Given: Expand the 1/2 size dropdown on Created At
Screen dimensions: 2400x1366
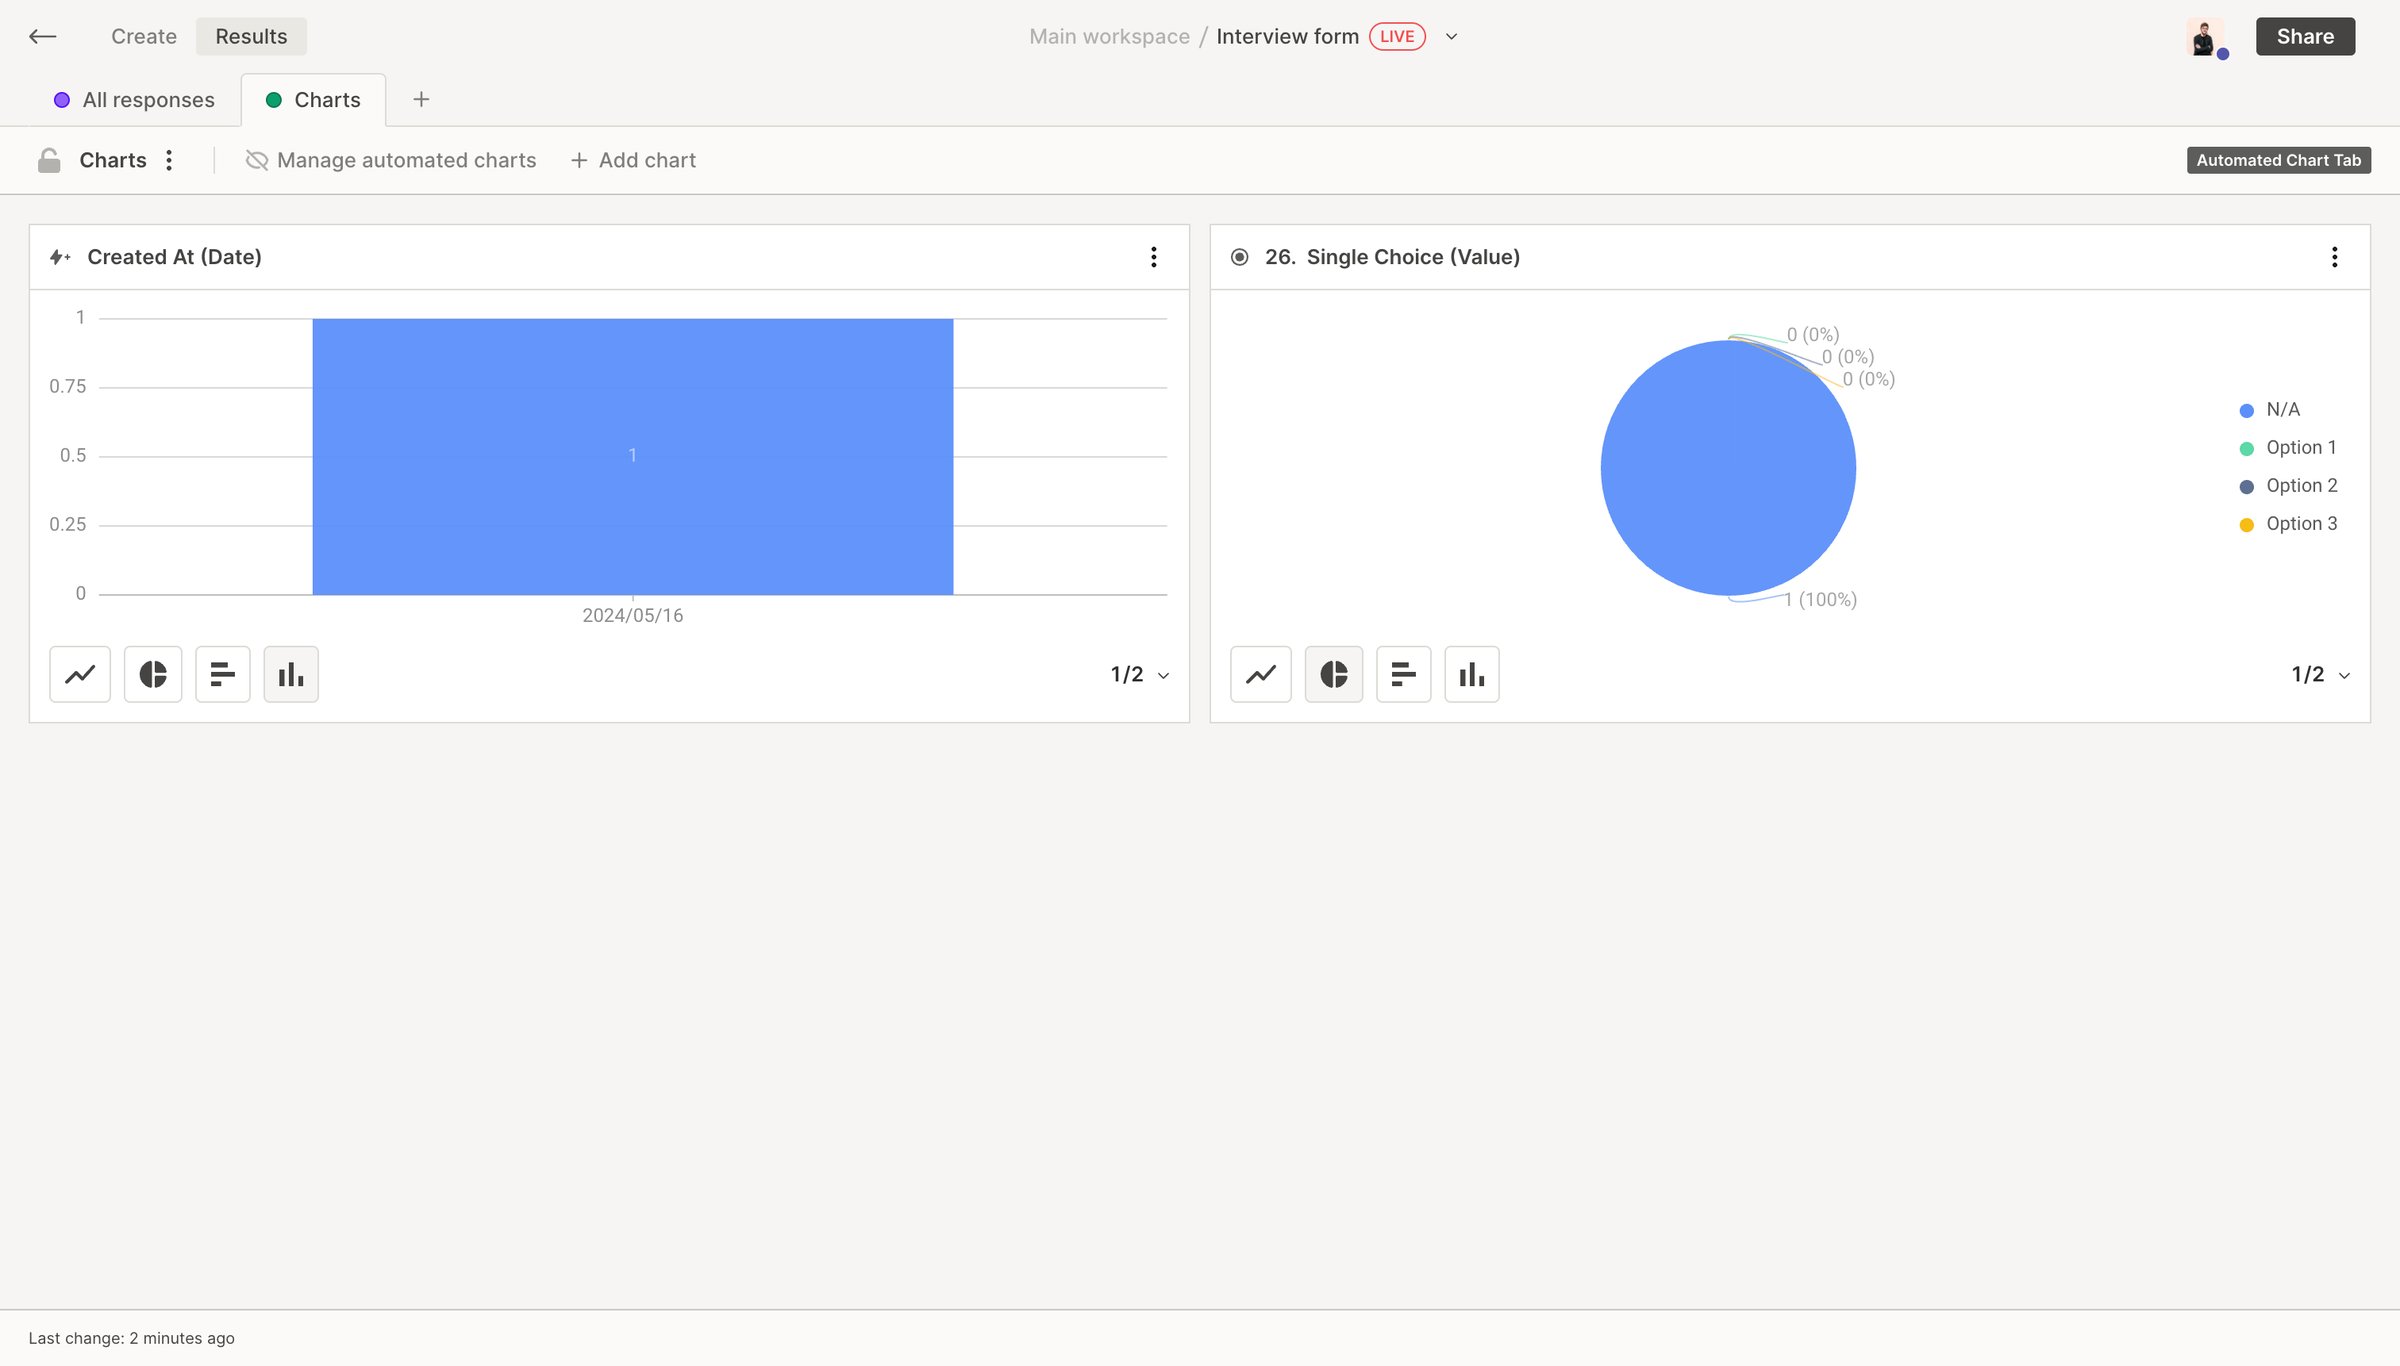Looking at the screenshot, I should coord(1141,675).
